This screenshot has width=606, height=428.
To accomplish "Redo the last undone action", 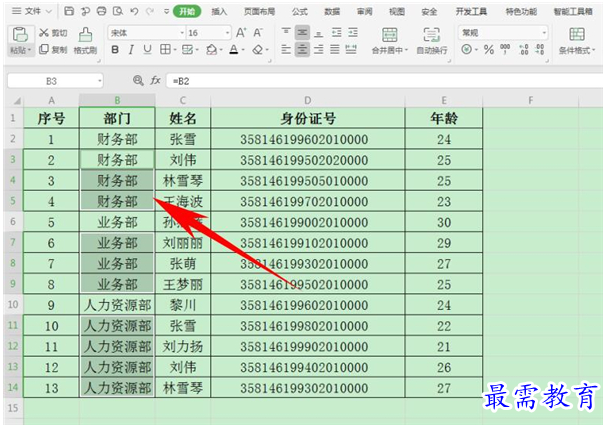I will [x=150, y=12].
